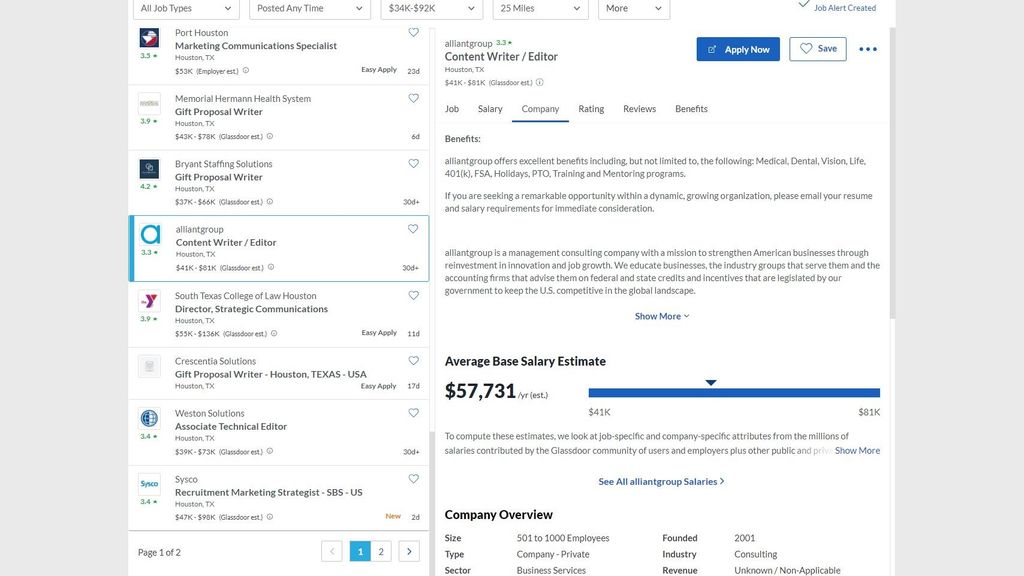Open the Salary tab for this job
The width and height of the screenshot is (1024, 576).
pos(489,108)
